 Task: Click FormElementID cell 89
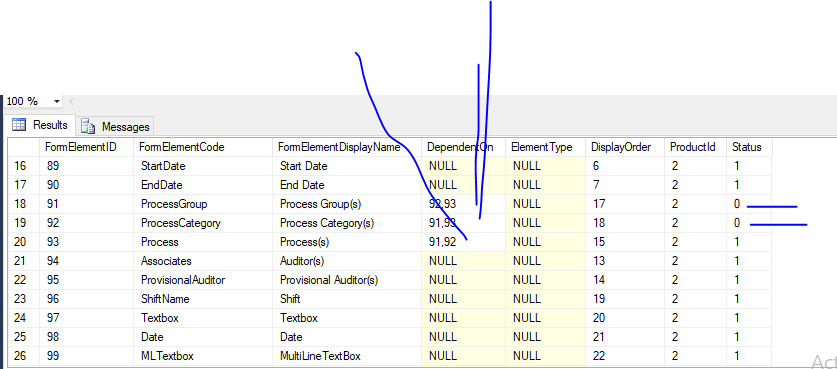[x=86, y=166]
